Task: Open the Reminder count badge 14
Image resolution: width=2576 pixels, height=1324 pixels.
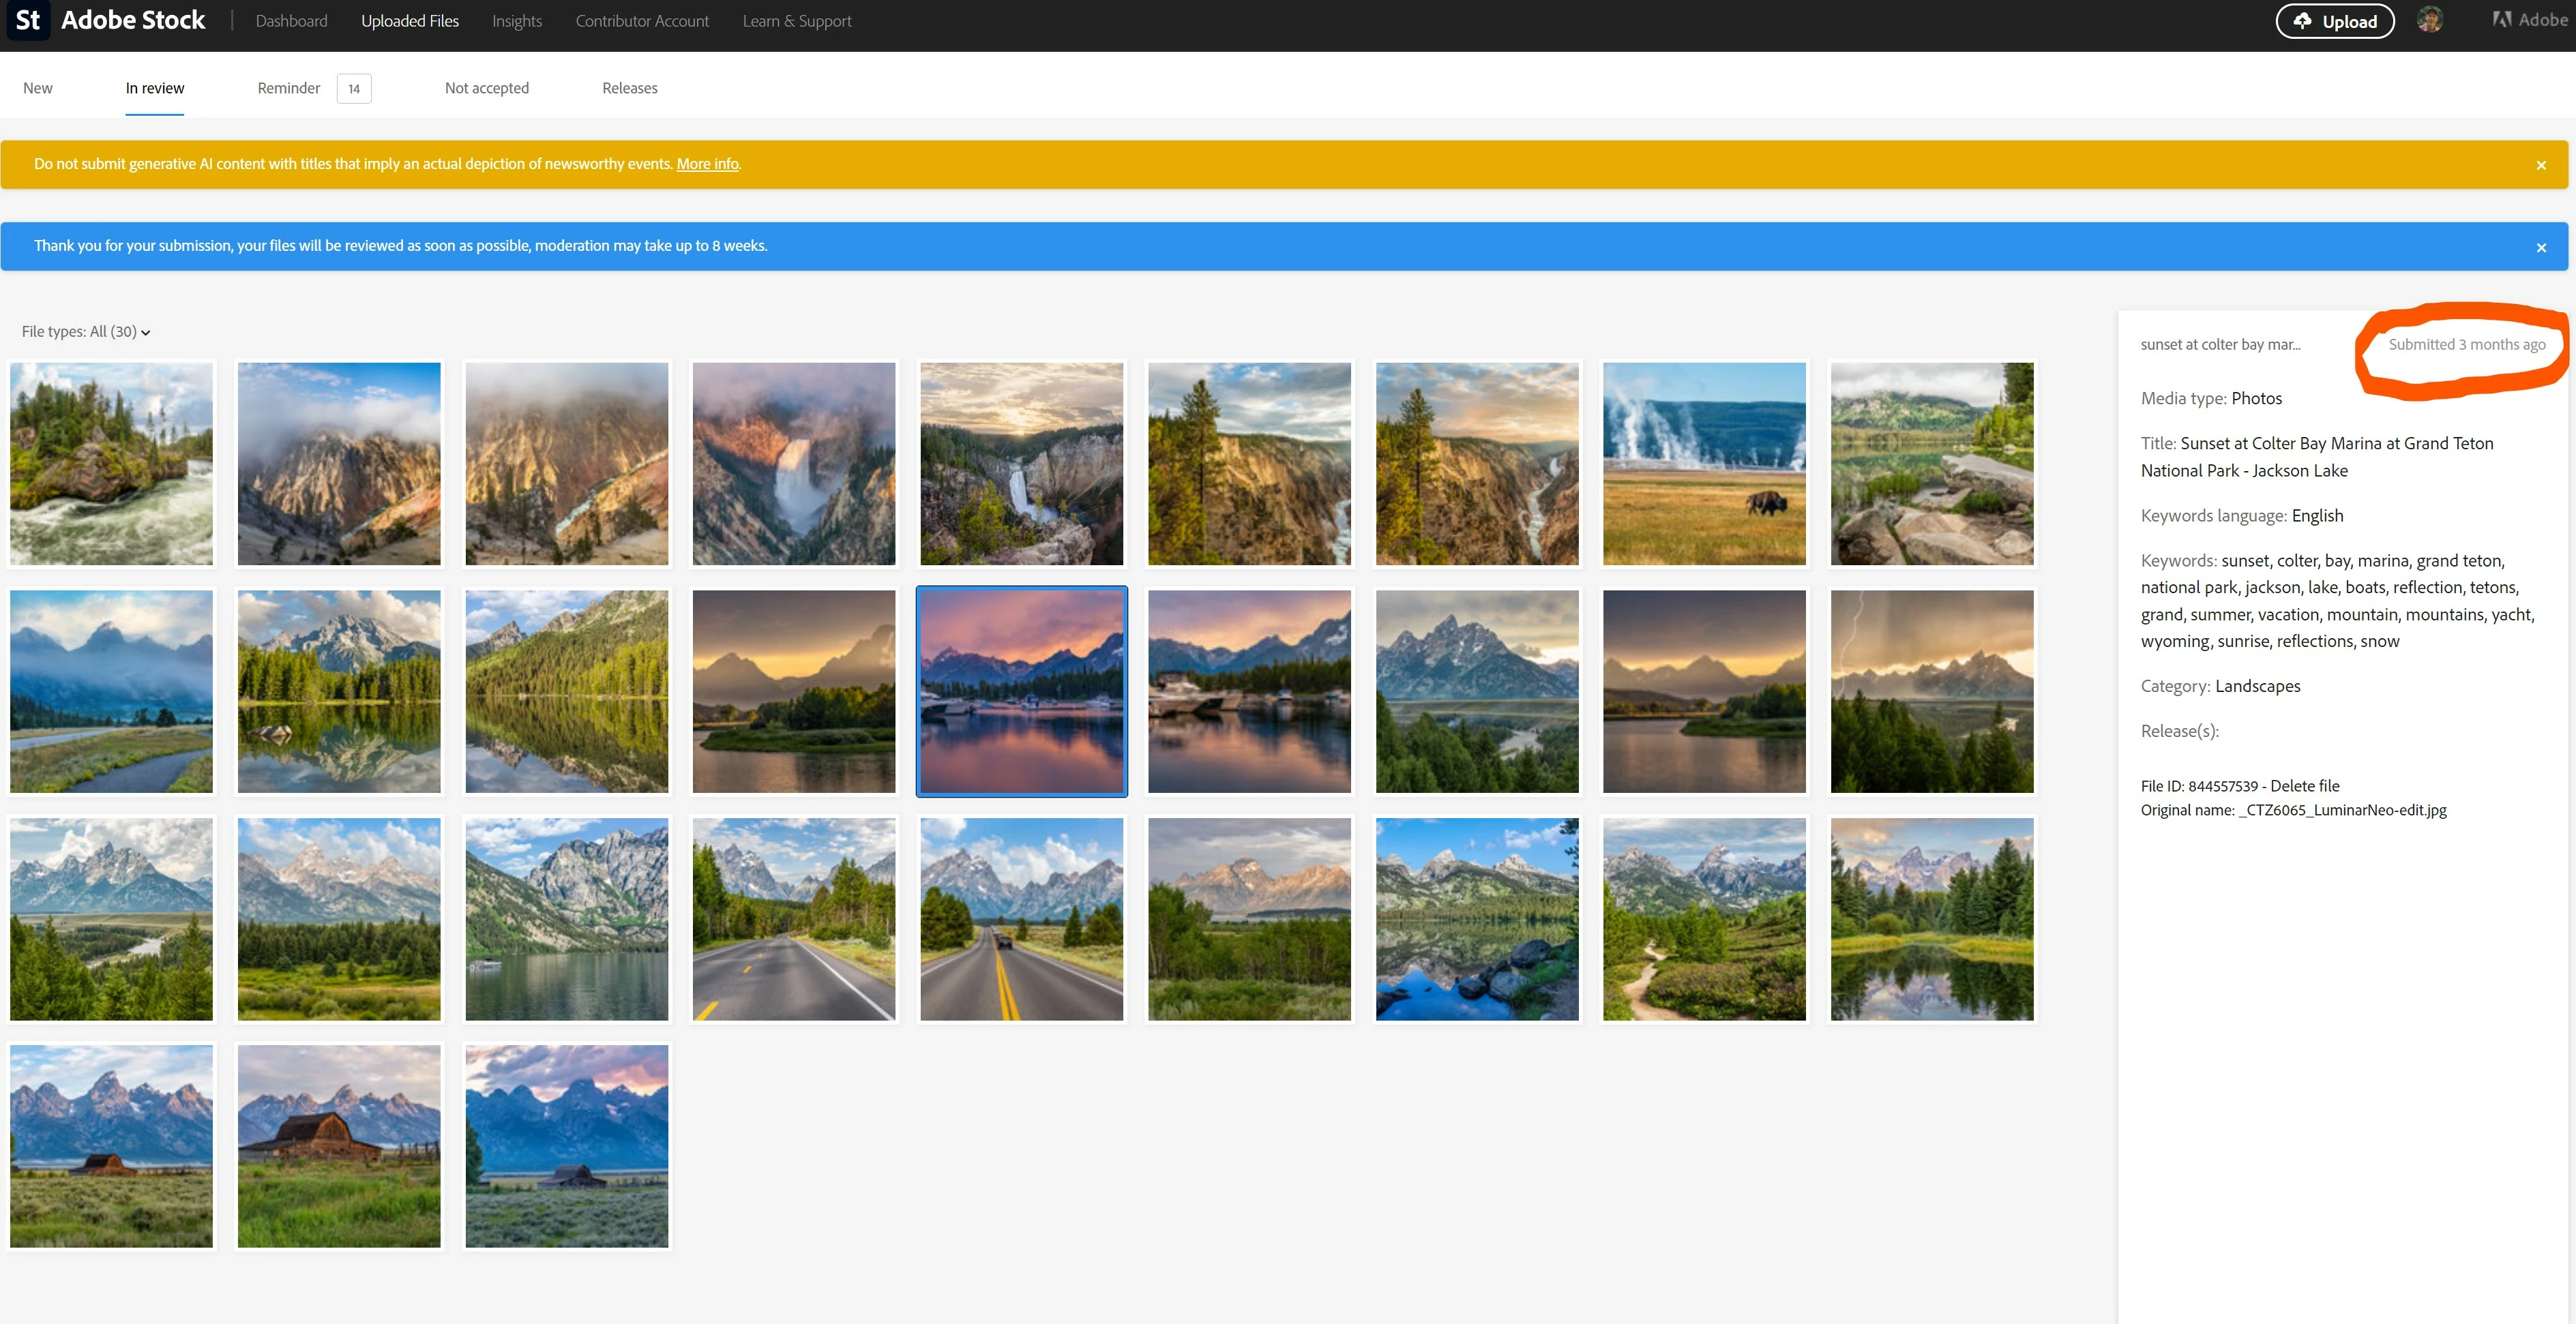Action: [x=354, y=89]
